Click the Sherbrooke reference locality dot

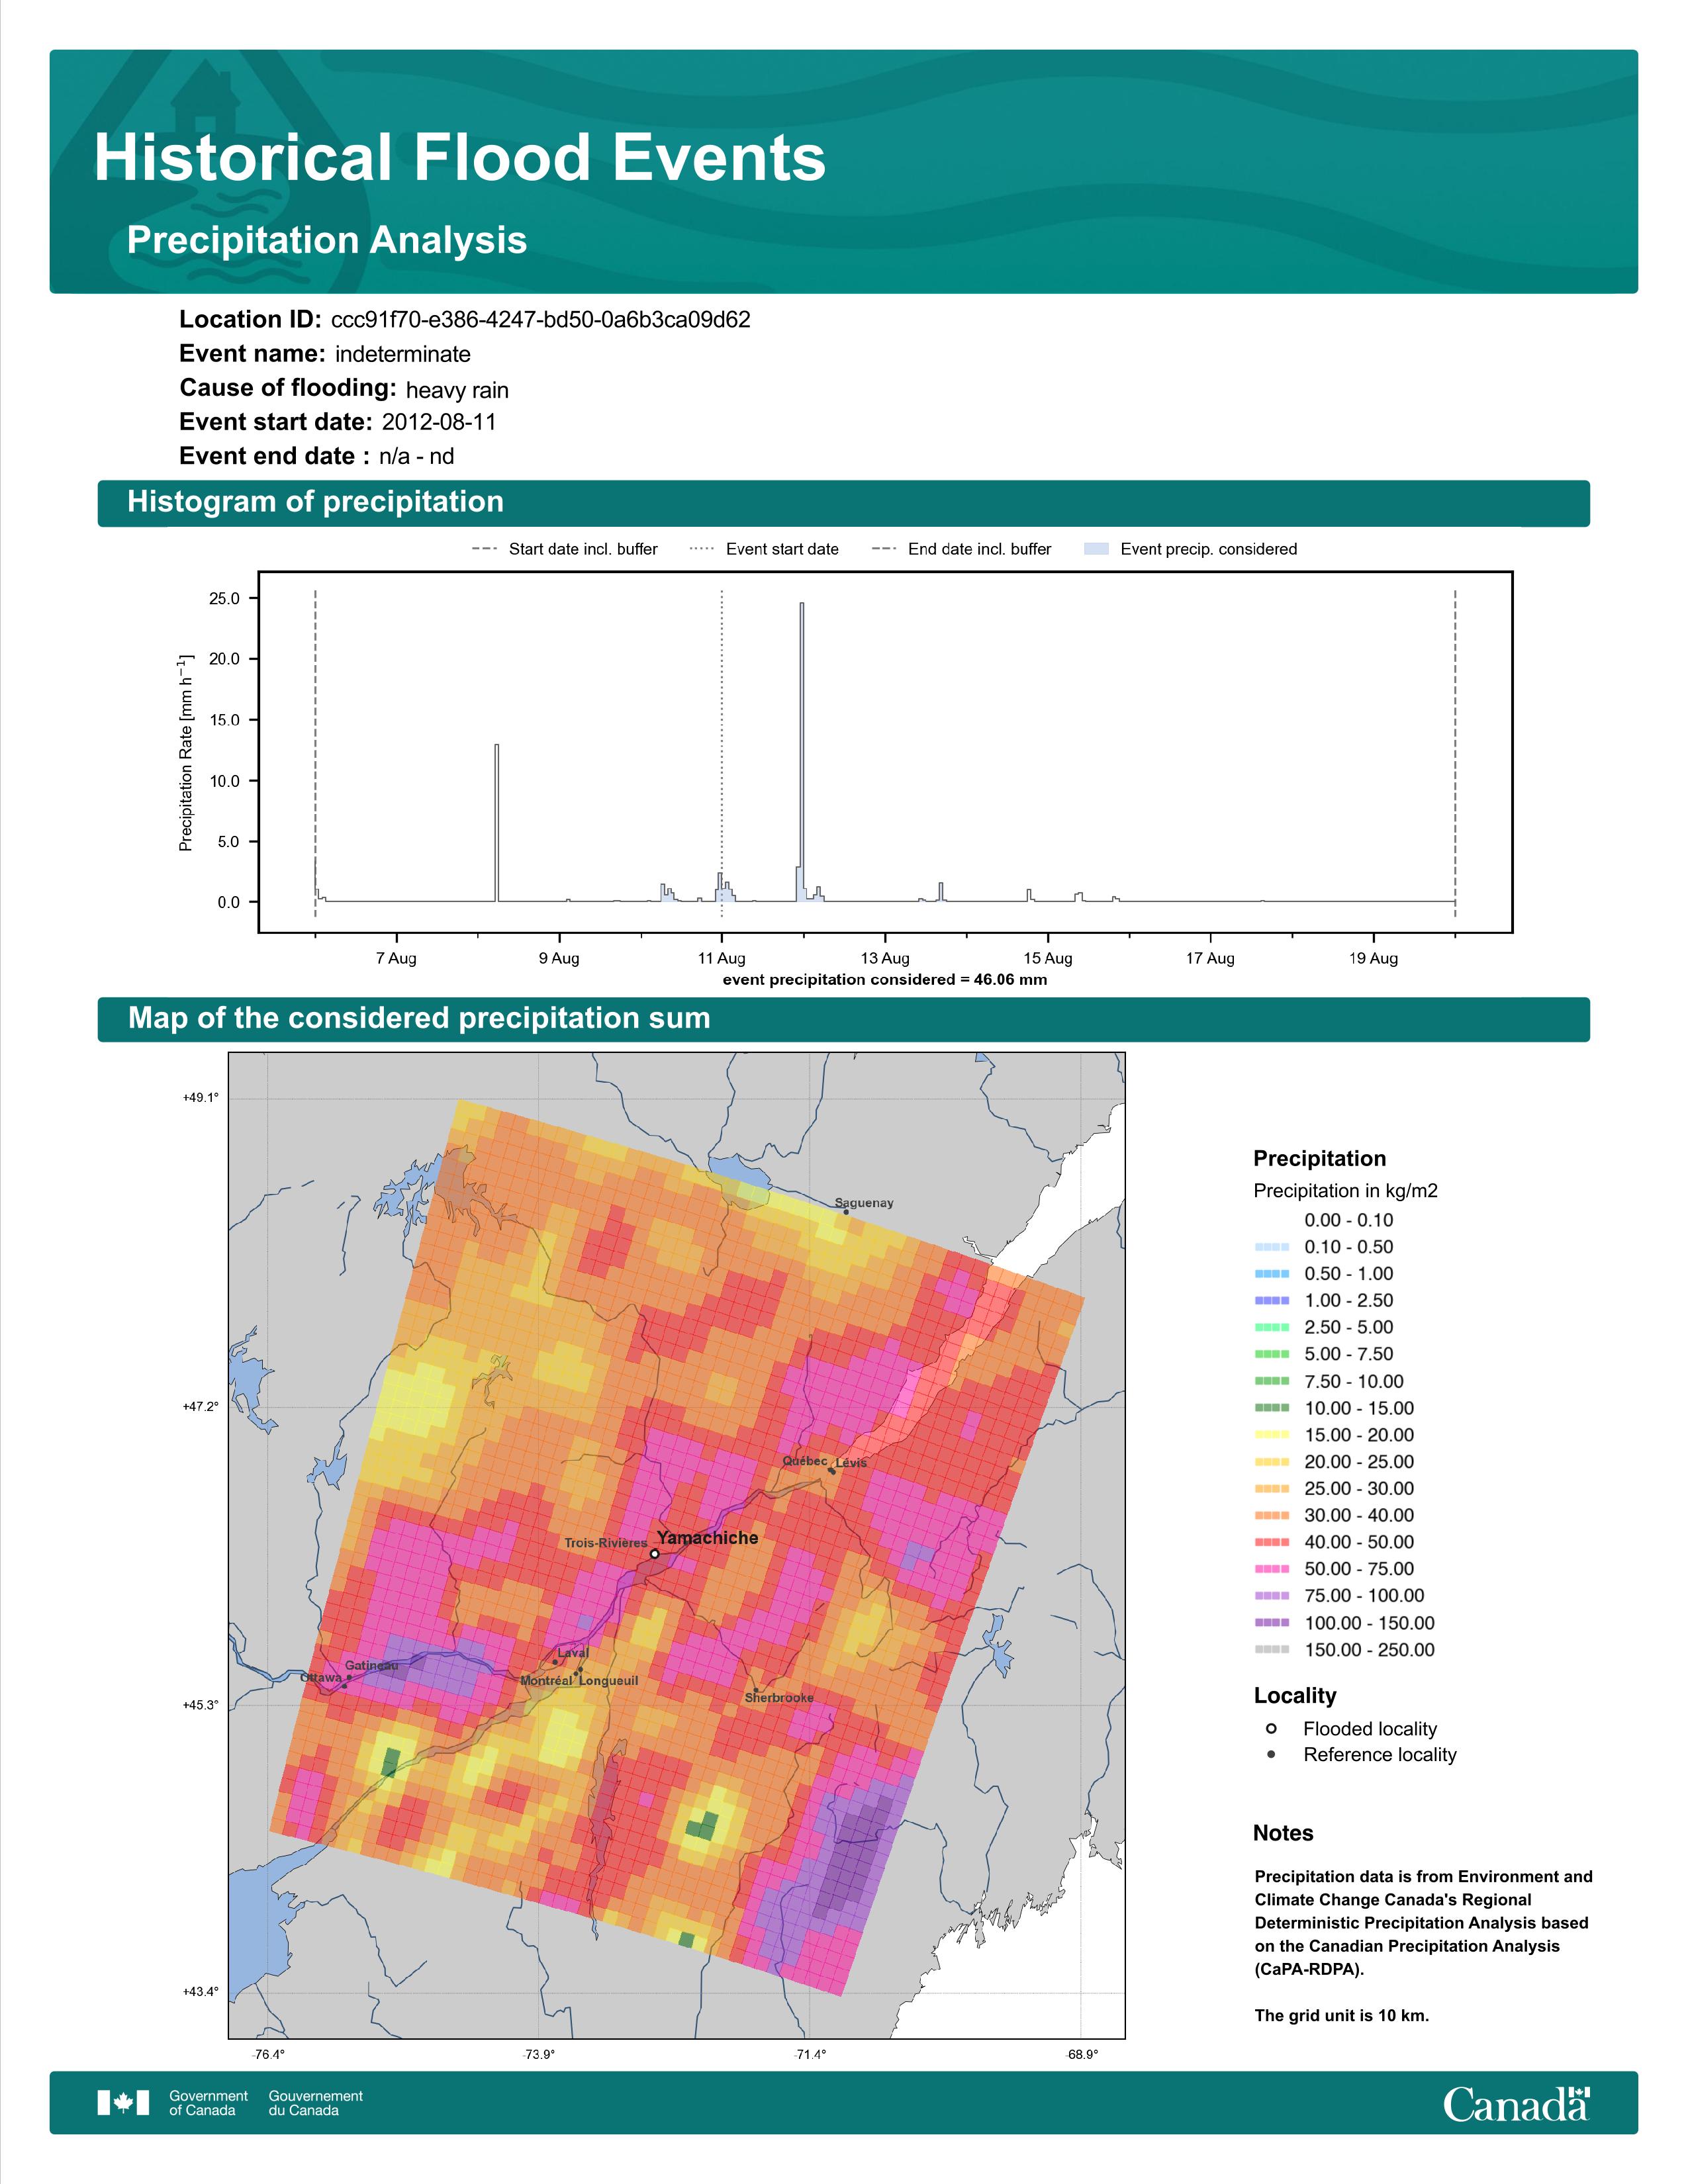(756, 1689)
